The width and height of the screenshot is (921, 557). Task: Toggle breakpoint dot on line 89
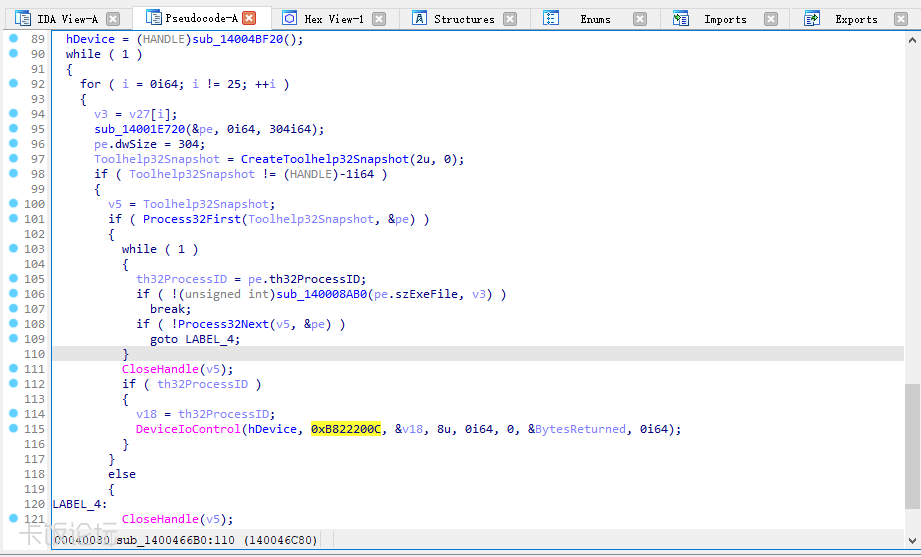point(13,38)
